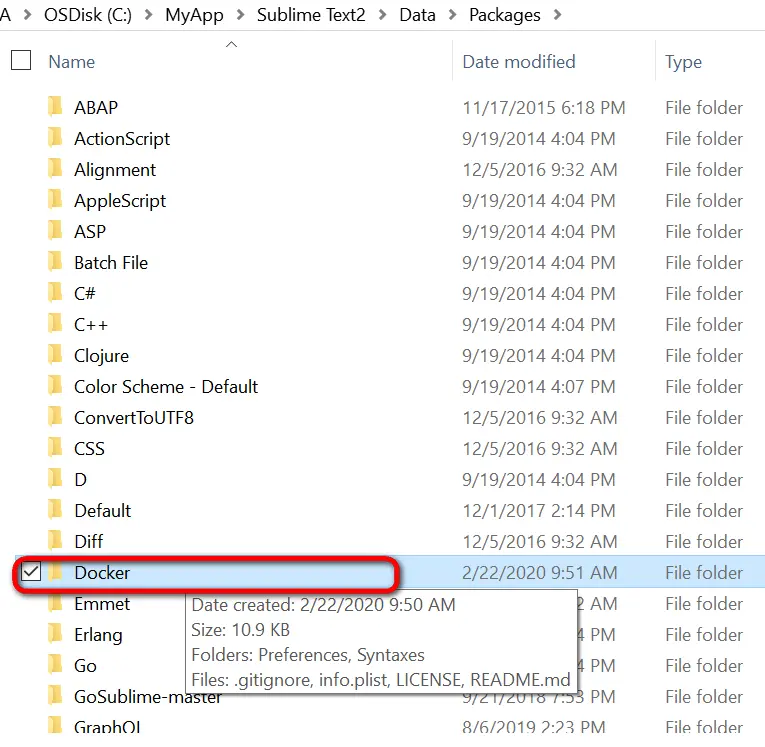The width and height of the screenshot is (765, 747).
Task: Select Color Scheme - Default folder name
Action: [x=166, y=386]
